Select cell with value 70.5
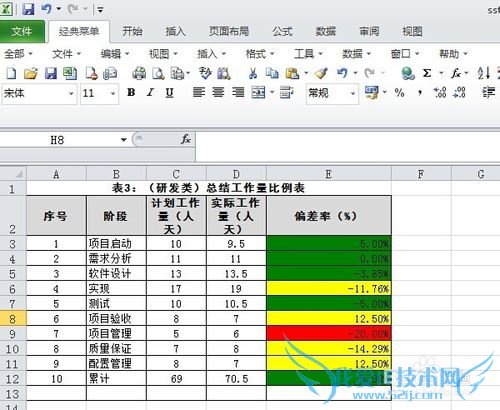Screen dimensions: 500x410 (x=236, y=379)
